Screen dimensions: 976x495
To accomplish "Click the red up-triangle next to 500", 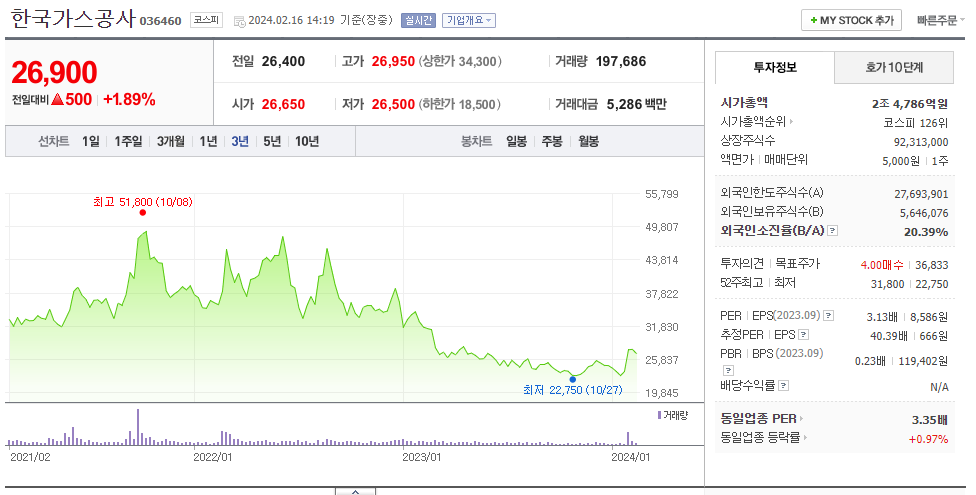I will [57, 99].
